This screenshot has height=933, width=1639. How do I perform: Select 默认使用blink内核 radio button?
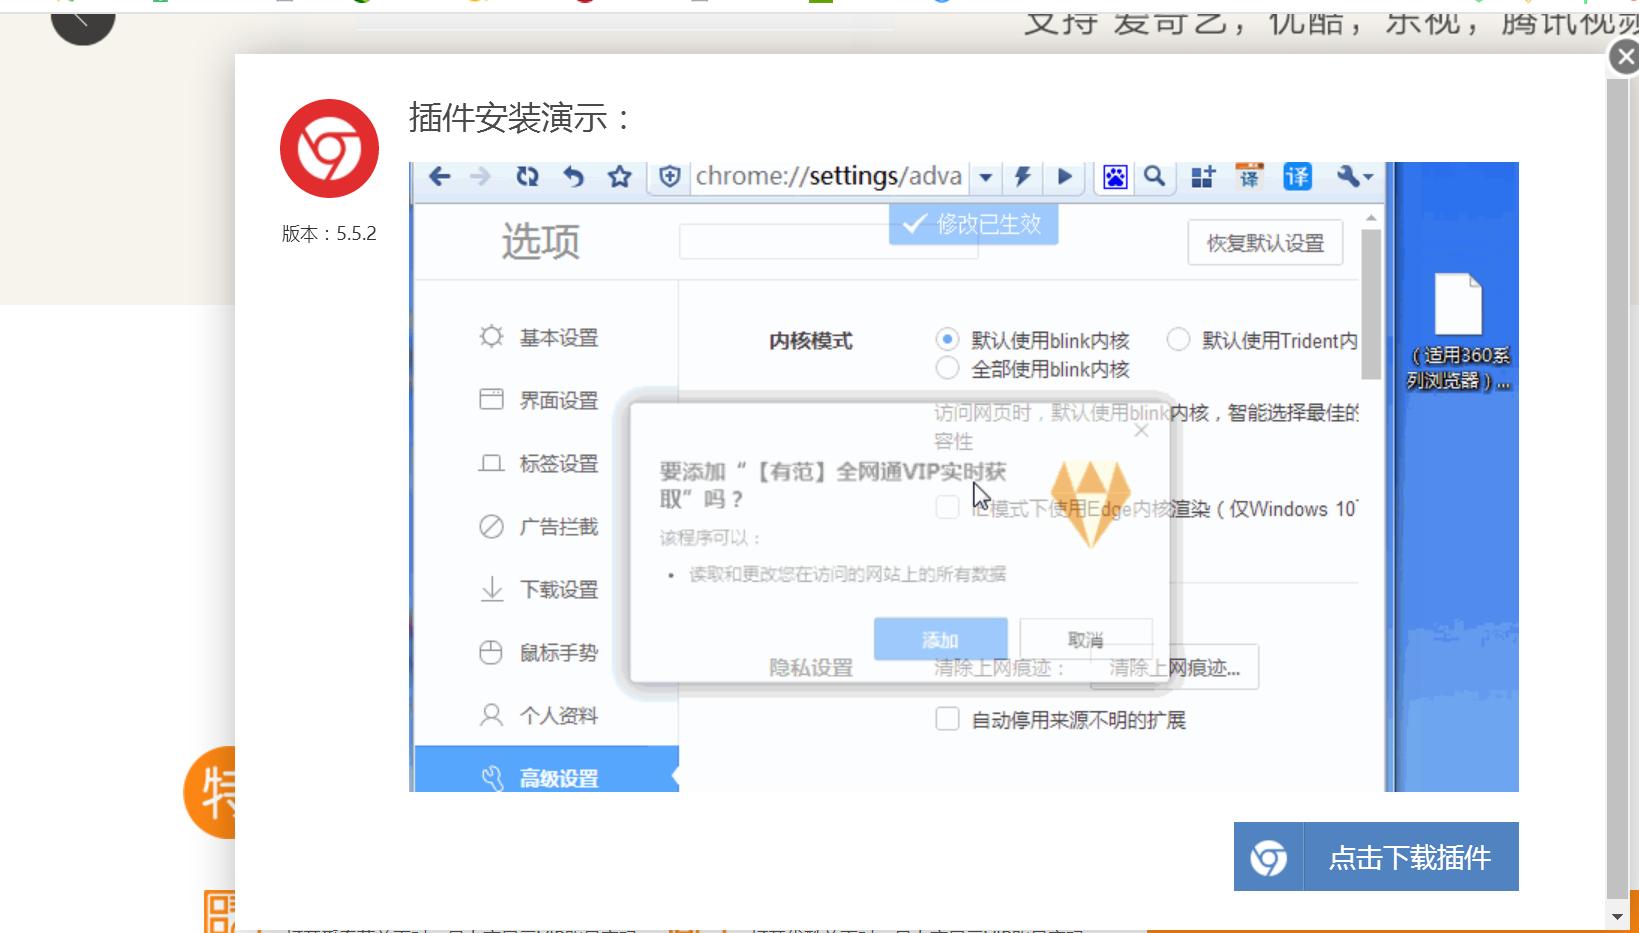947,340
